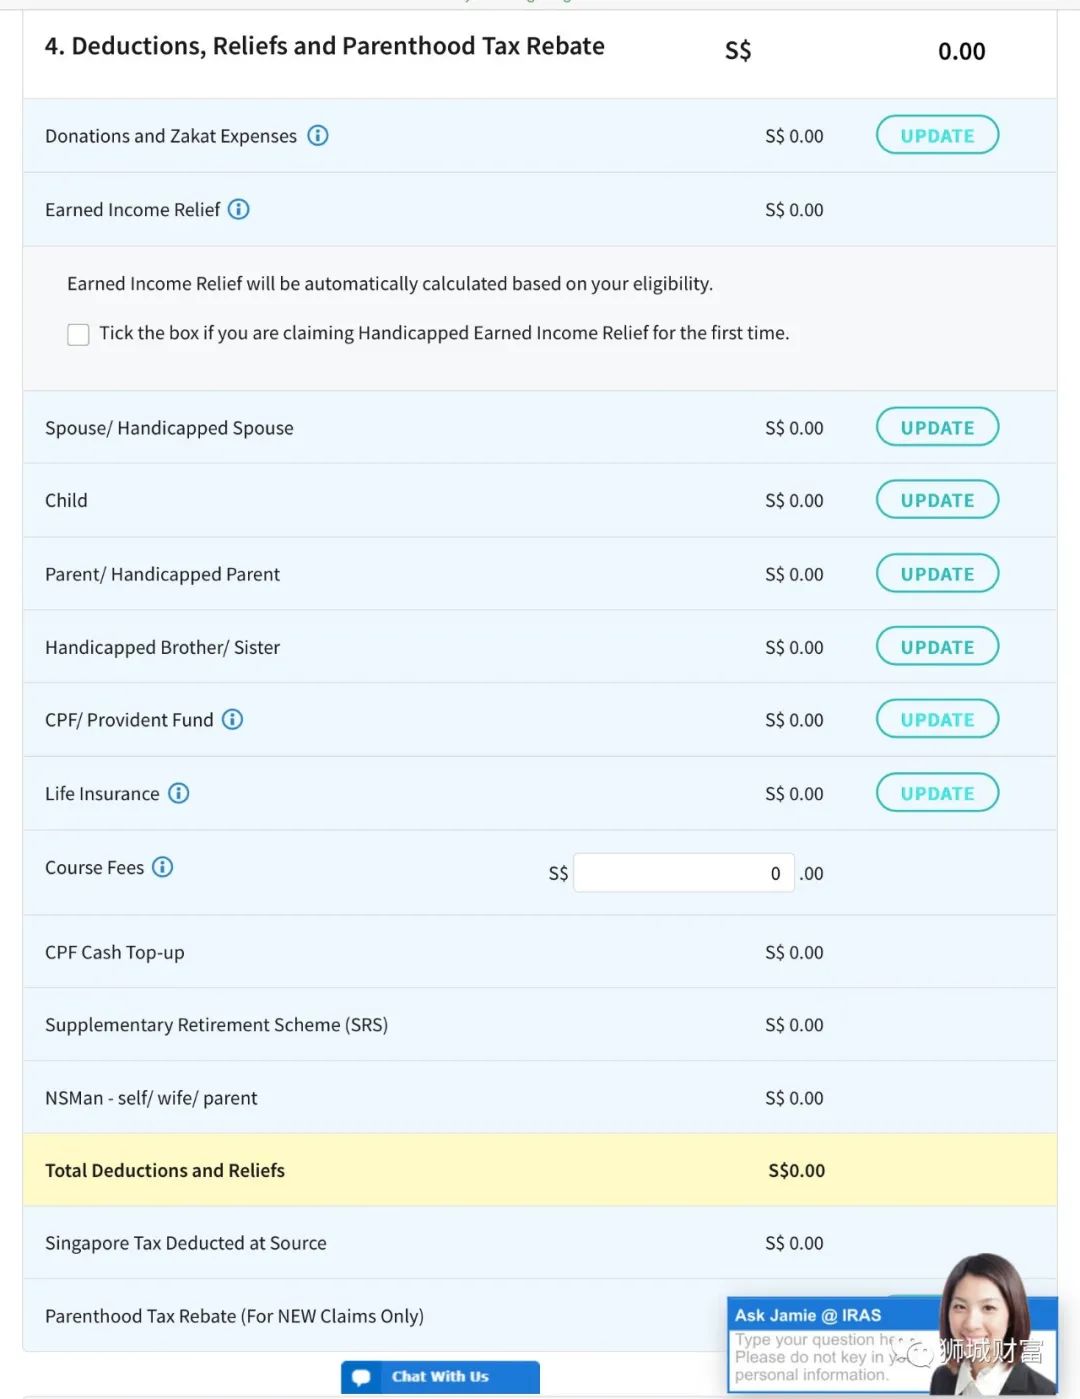Update Parent/ Handicapped Parent relief
Screen dimensions: 1080x1399
pos(937,574)
